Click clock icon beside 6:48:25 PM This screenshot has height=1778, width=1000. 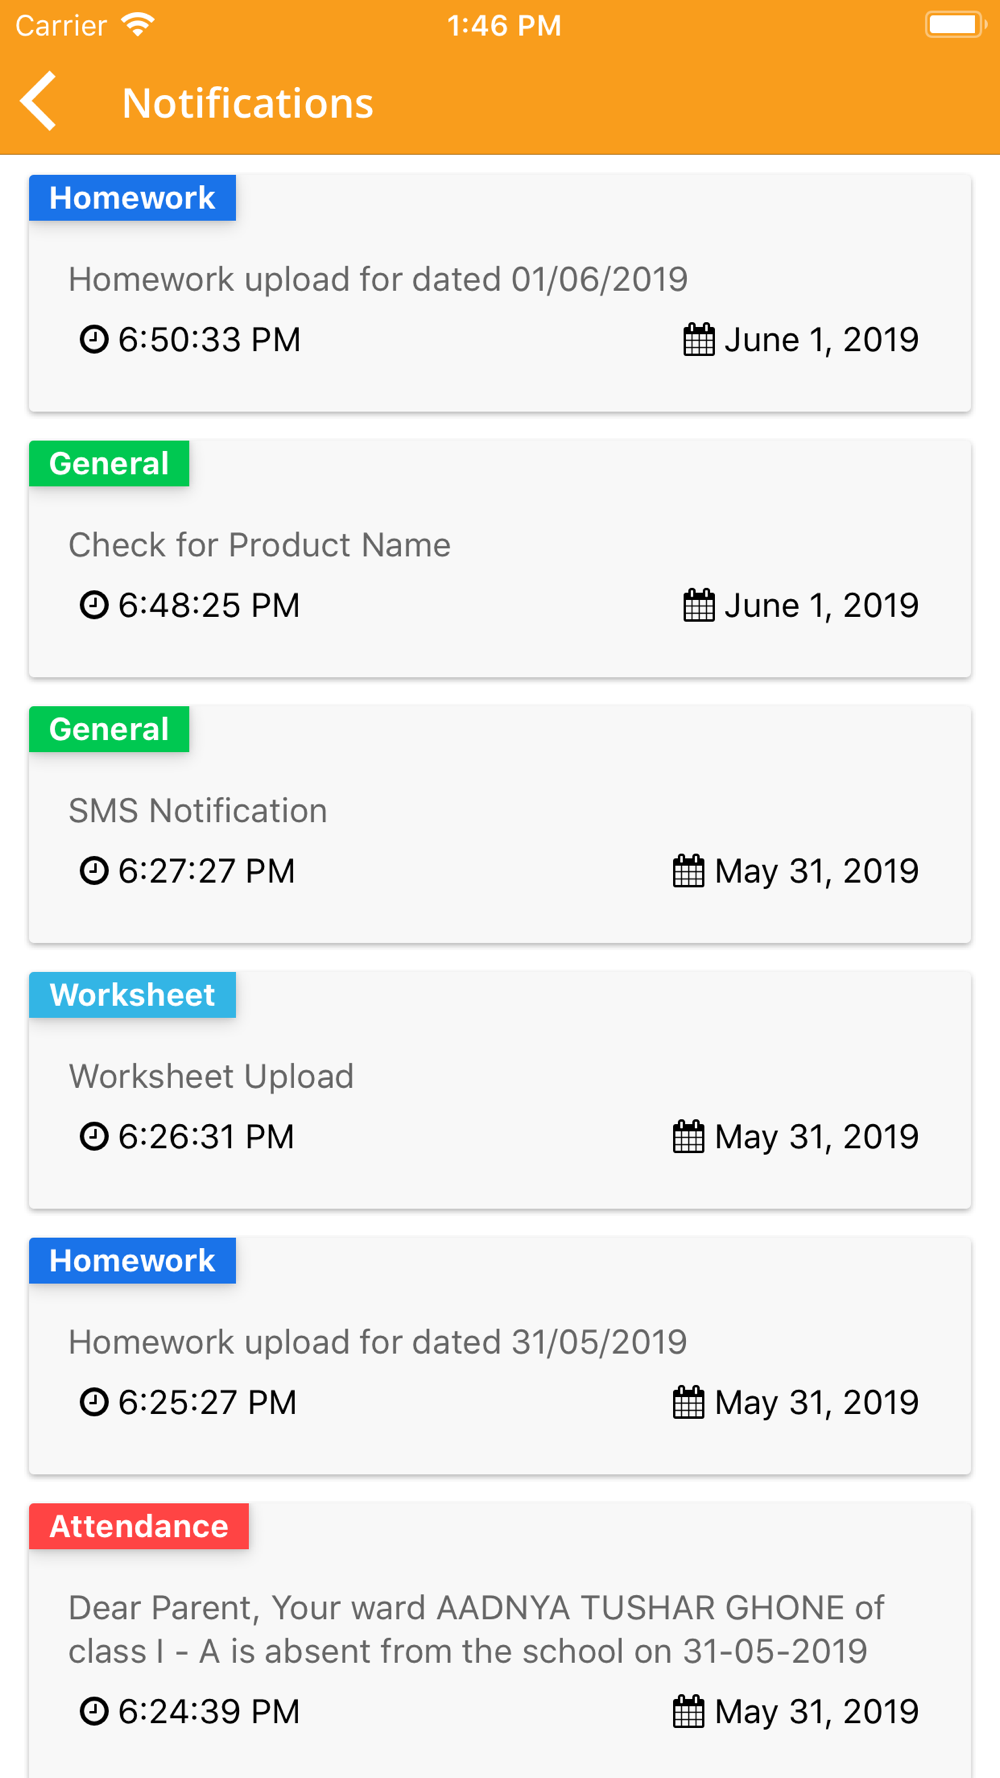94,605
